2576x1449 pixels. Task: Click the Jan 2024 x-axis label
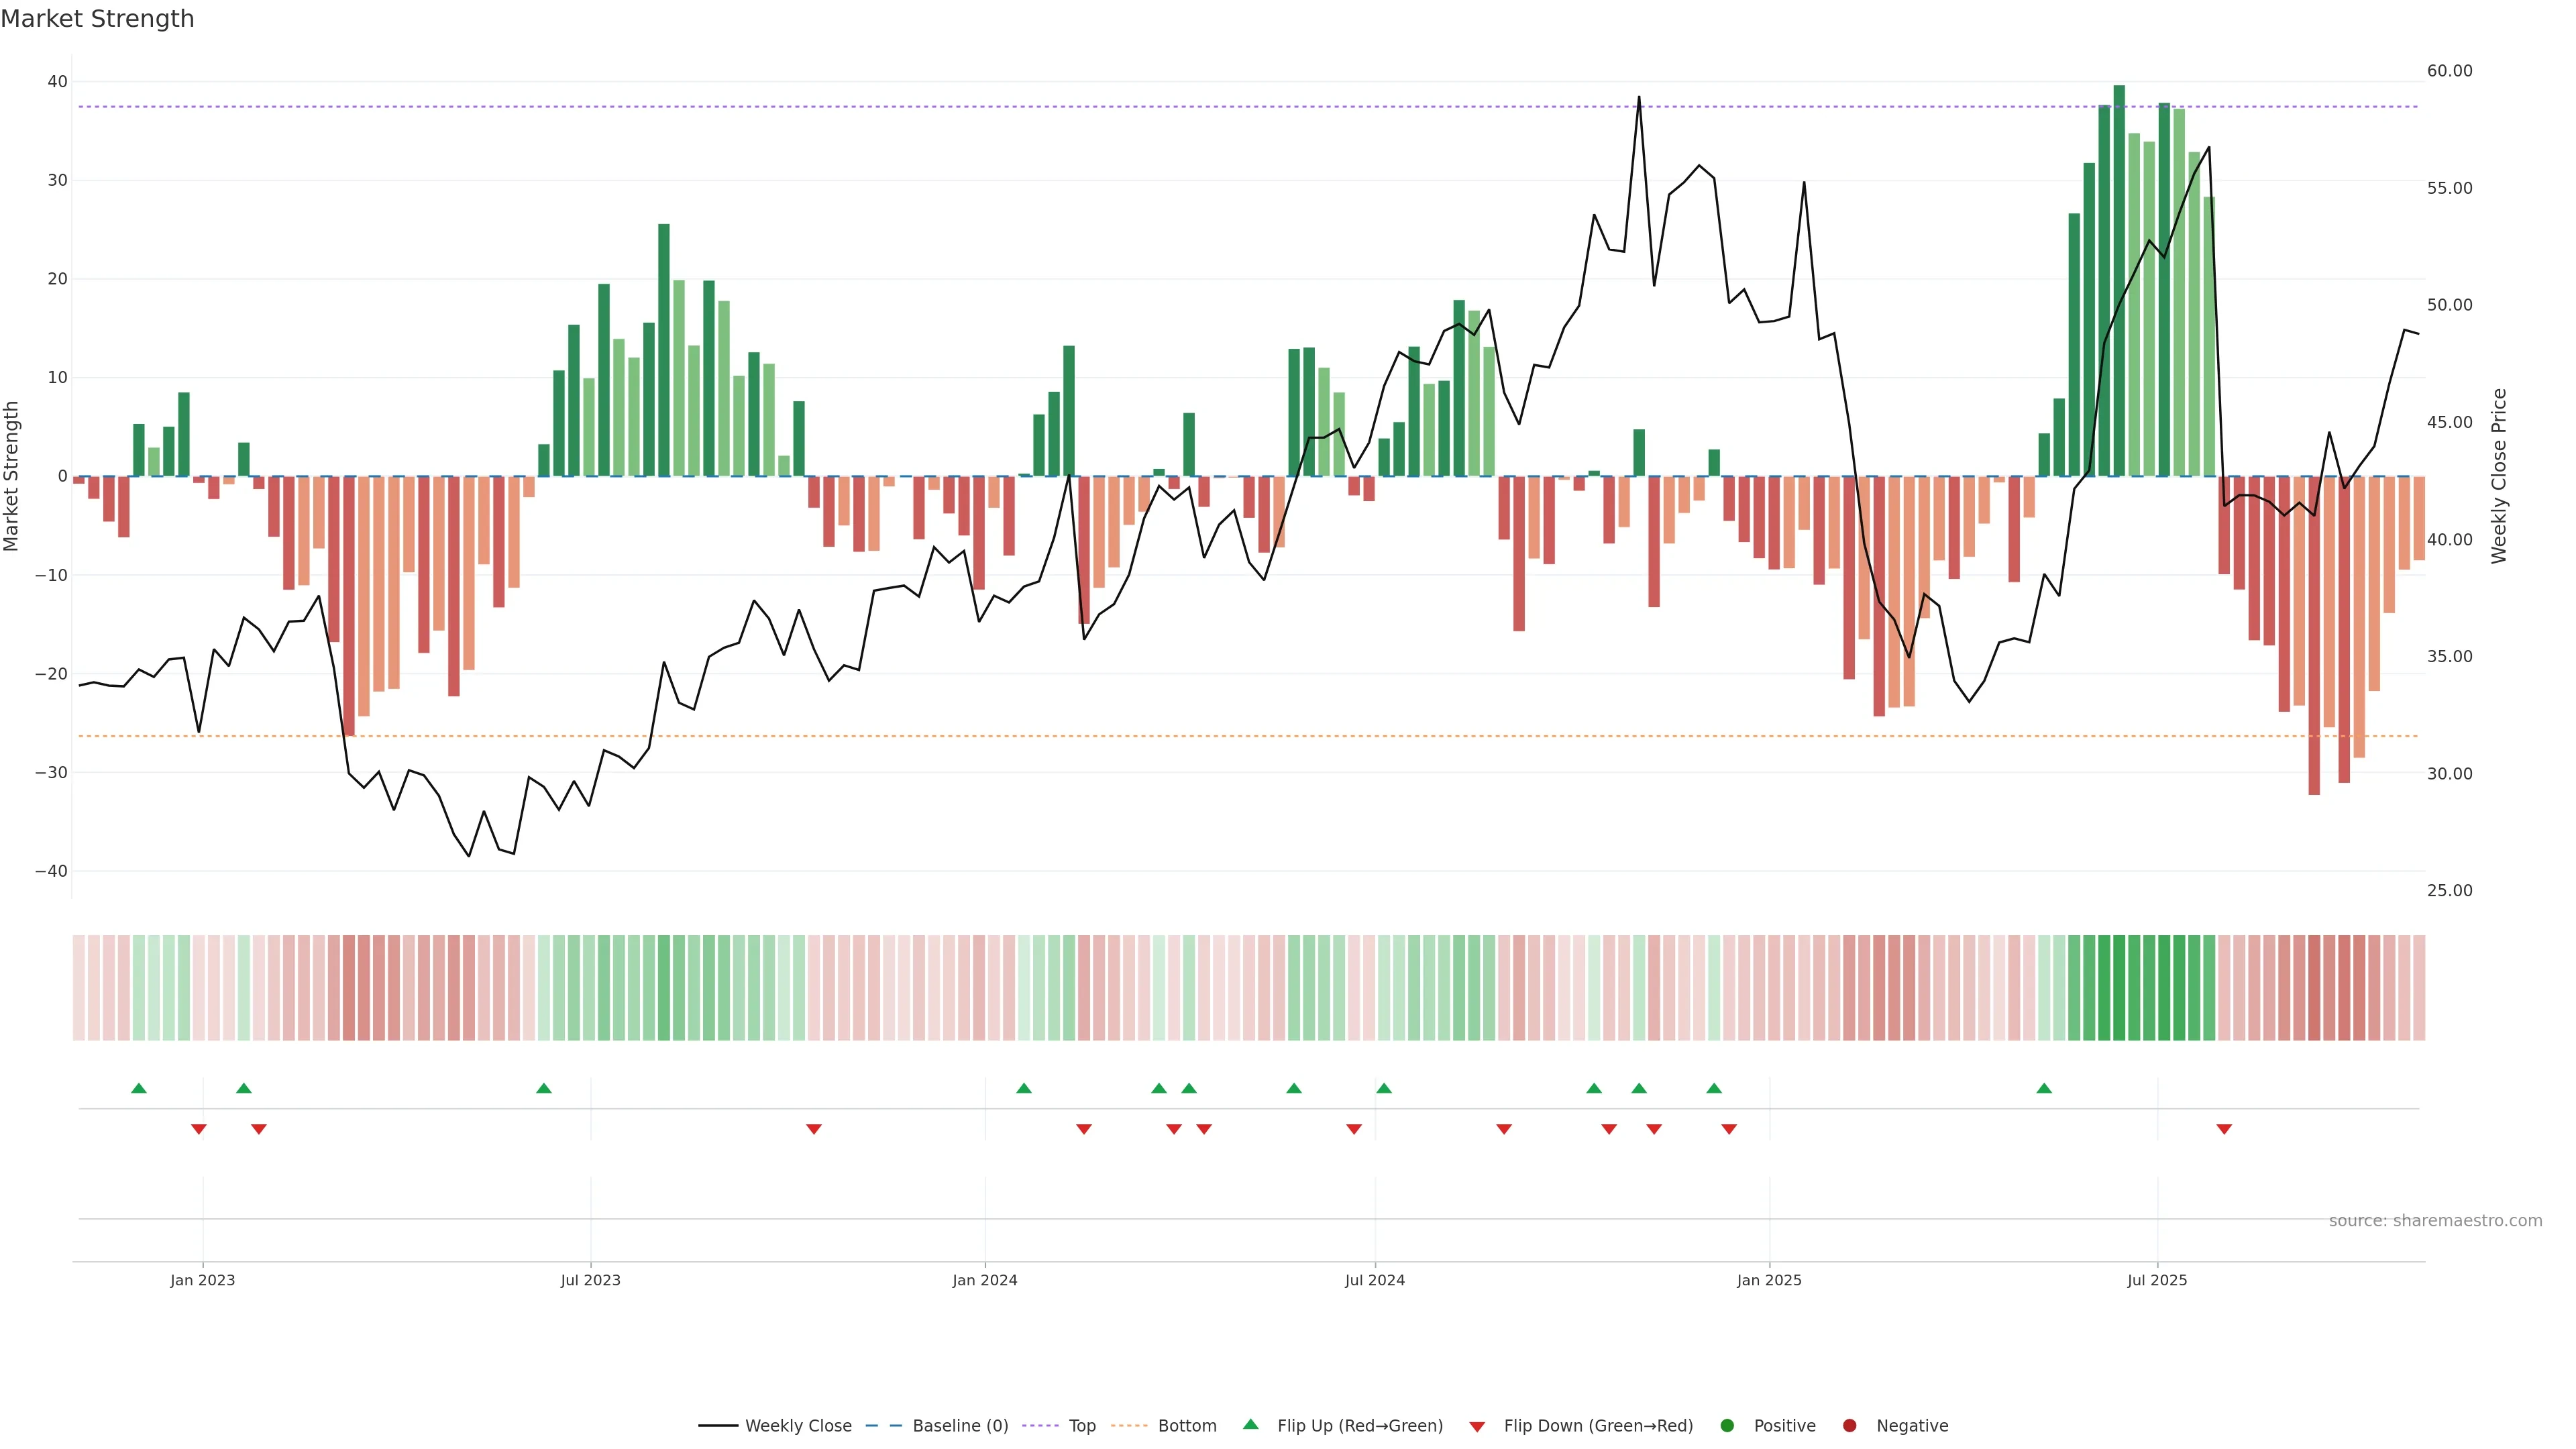pos(984,1280)
